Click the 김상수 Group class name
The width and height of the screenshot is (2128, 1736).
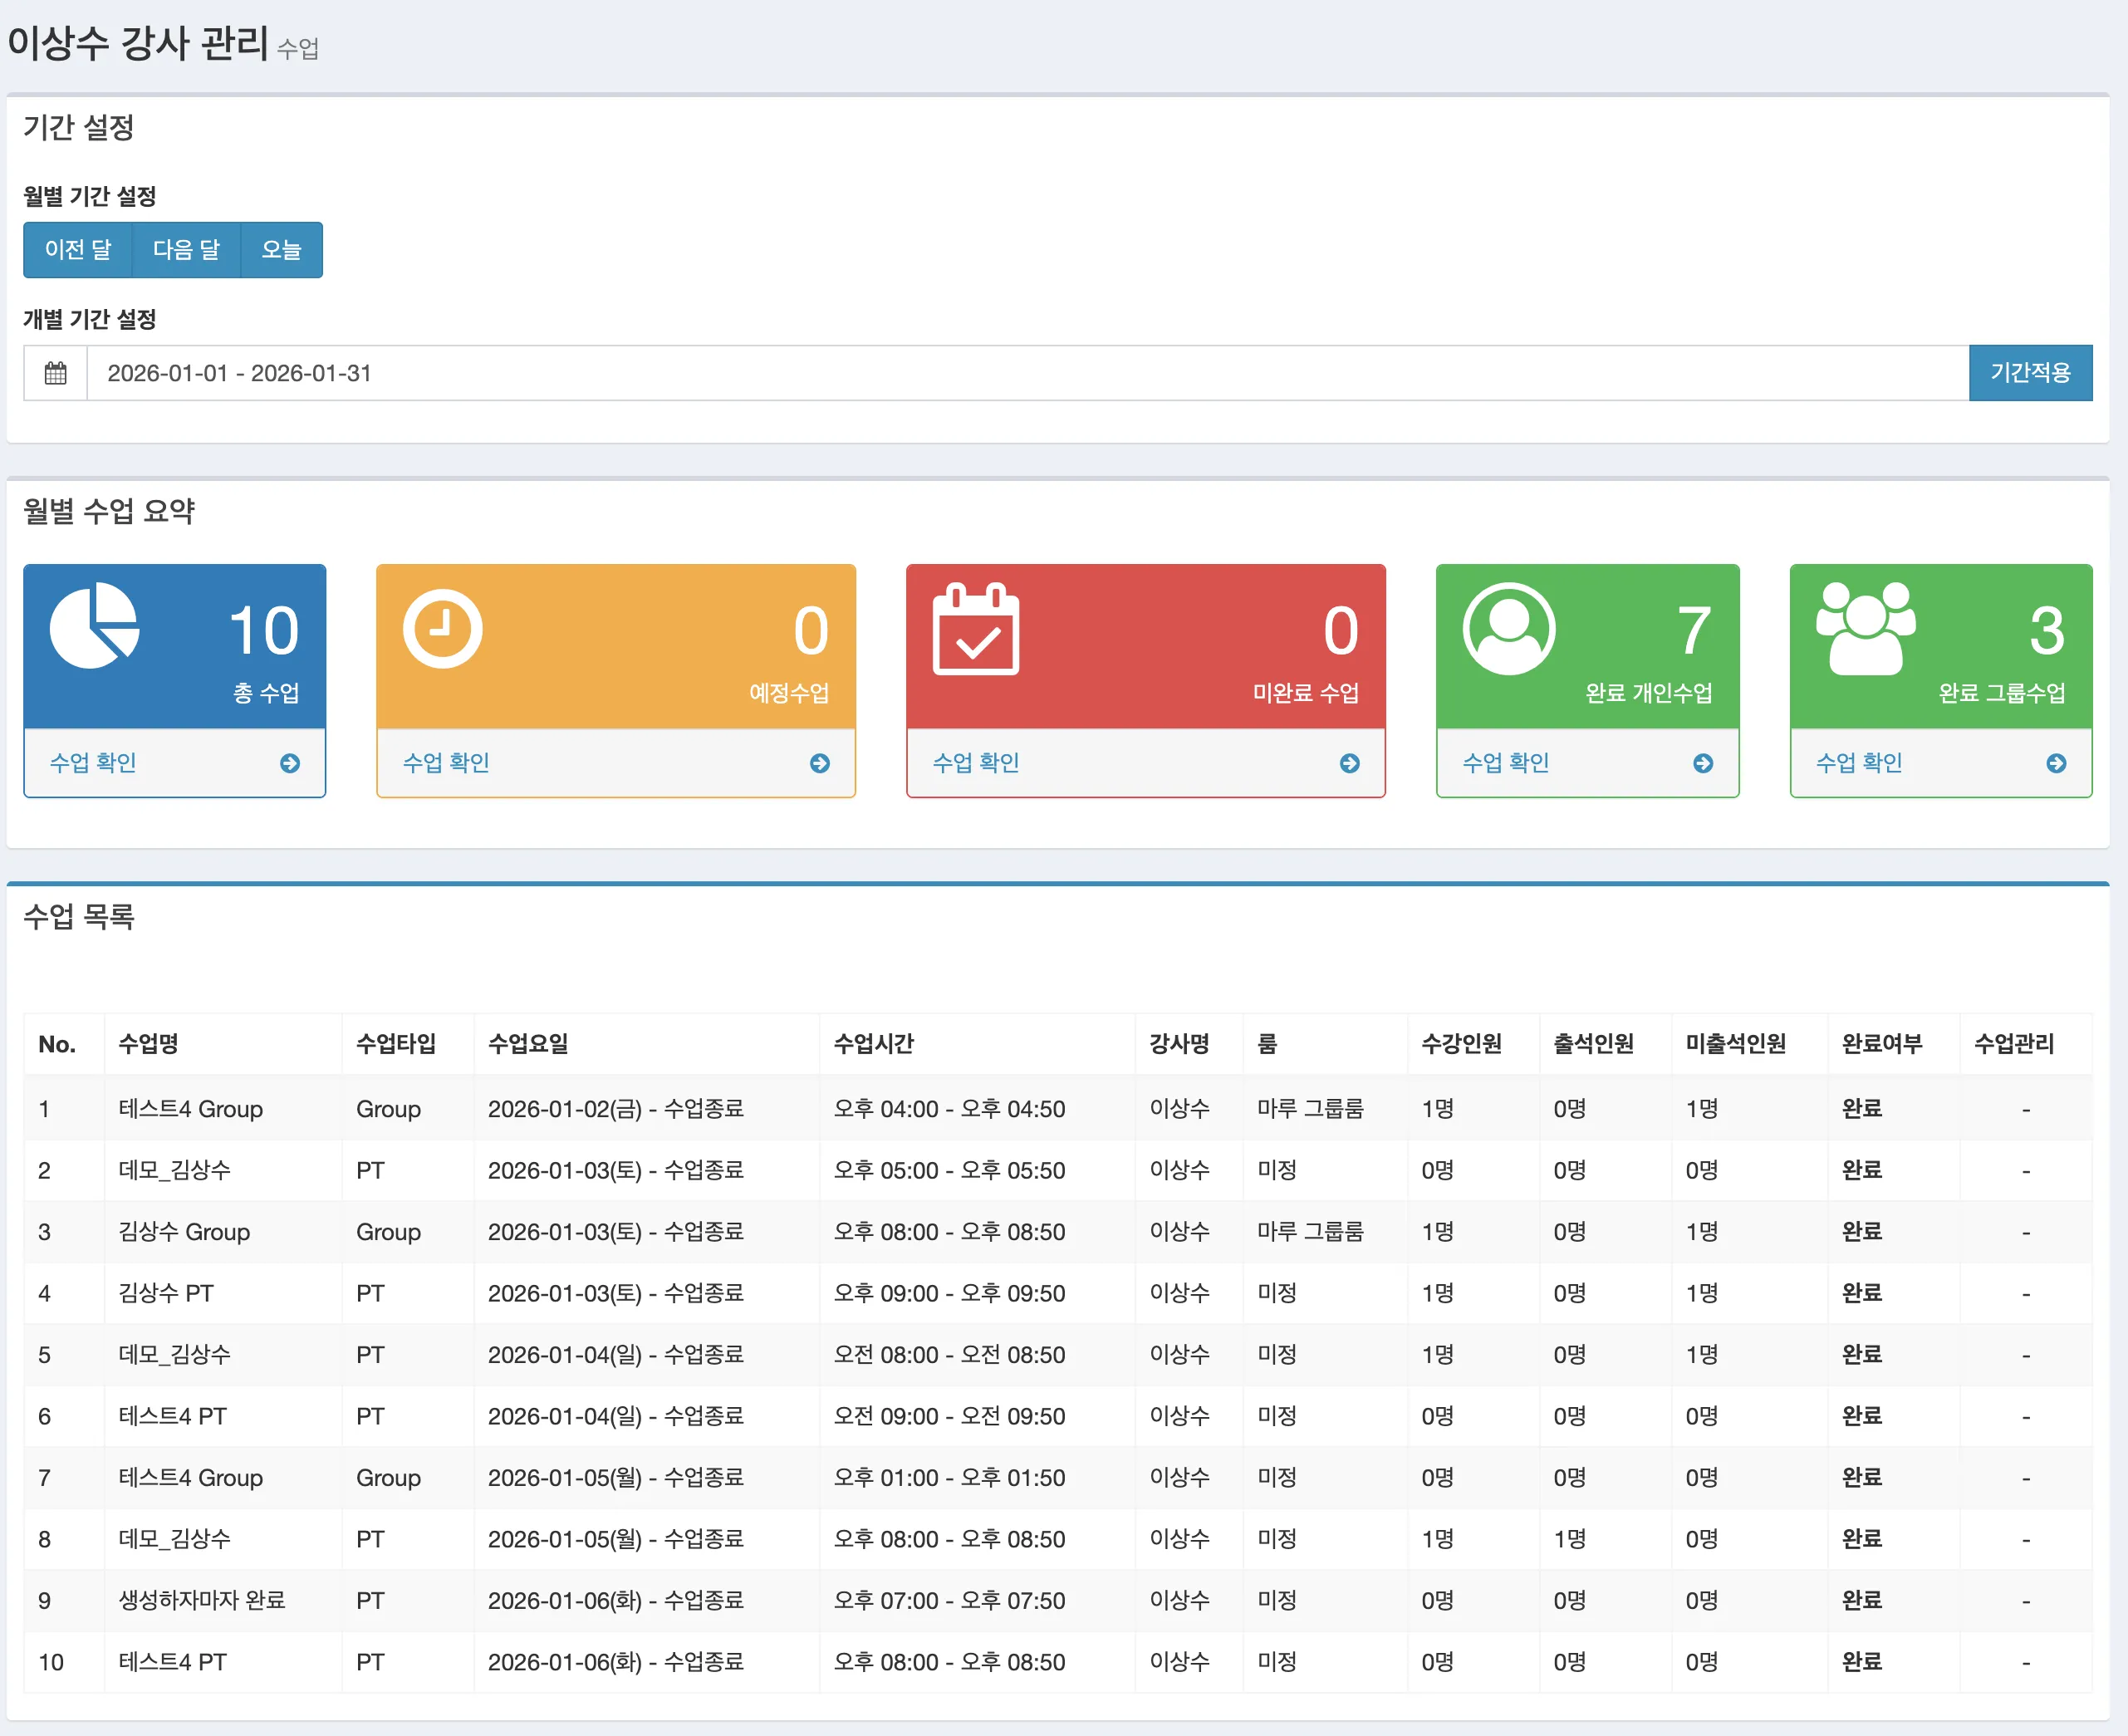184,1232
